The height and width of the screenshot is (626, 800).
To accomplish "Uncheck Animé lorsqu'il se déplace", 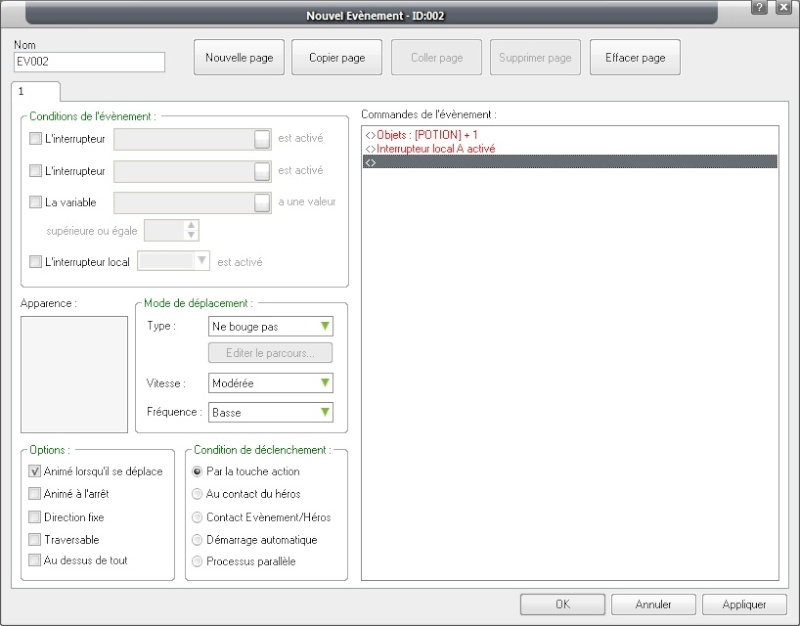I will pos(34,471).
